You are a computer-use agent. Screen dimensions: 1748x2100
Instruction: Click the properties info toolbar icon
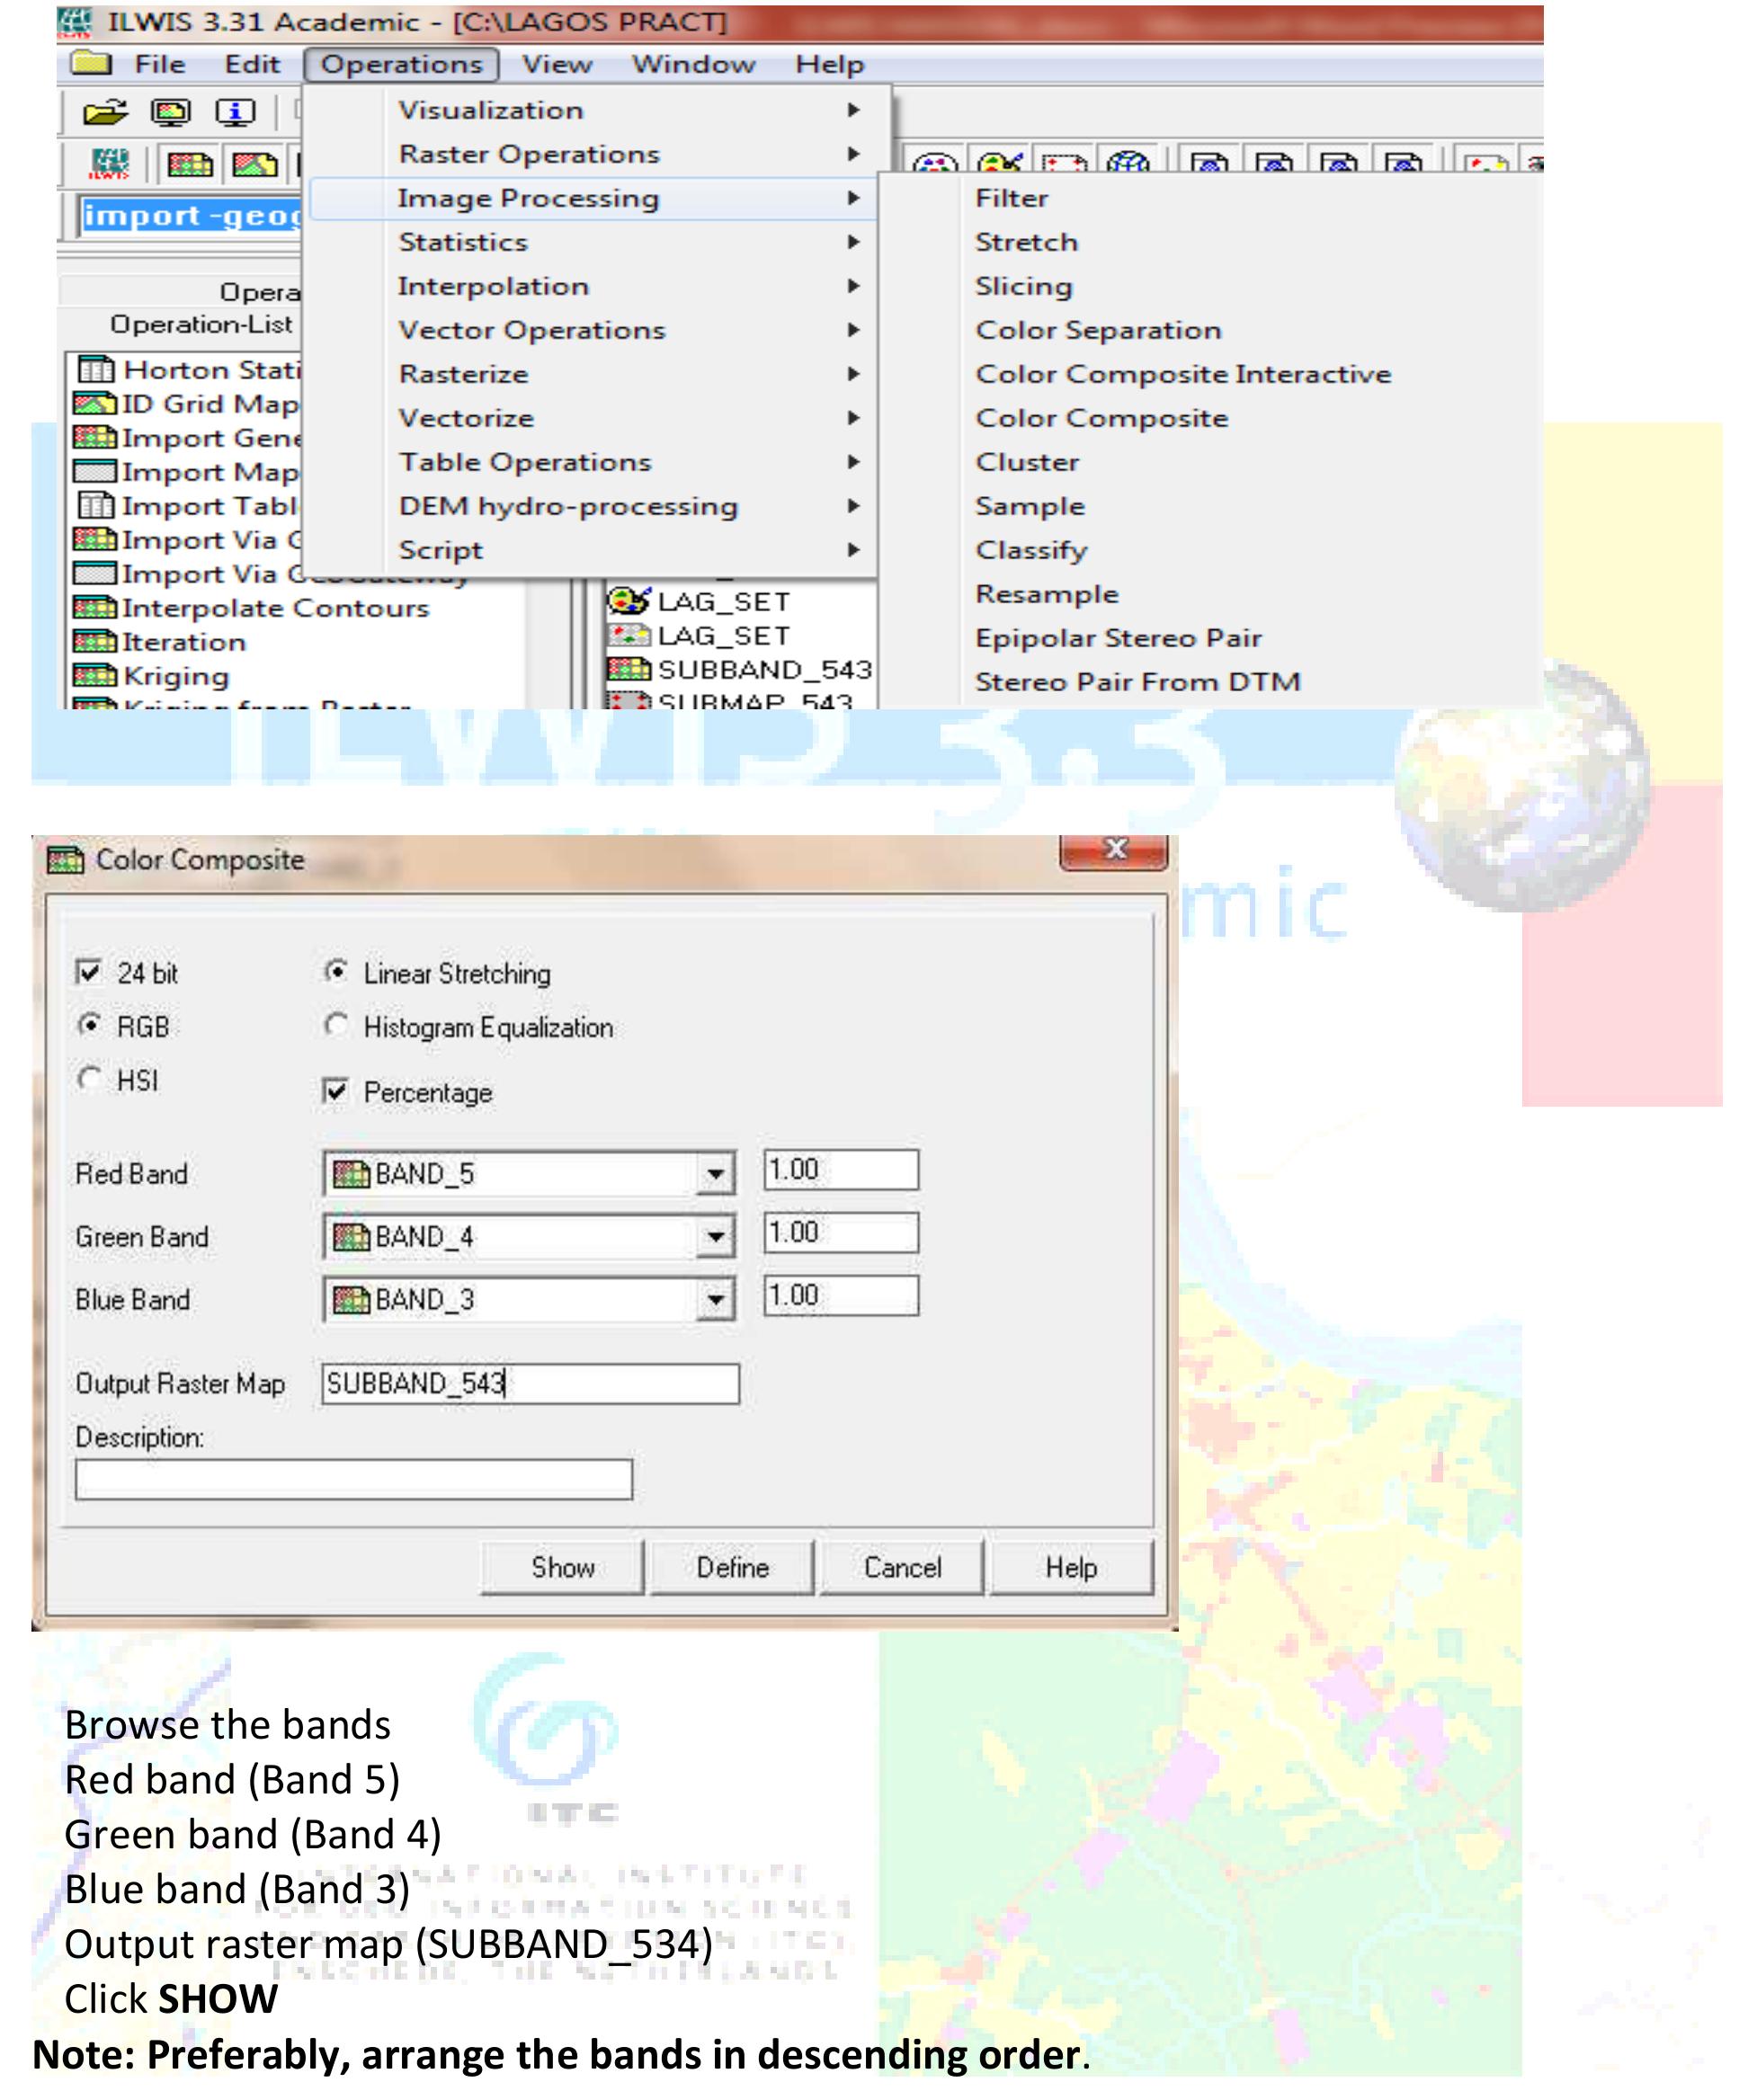236,112
